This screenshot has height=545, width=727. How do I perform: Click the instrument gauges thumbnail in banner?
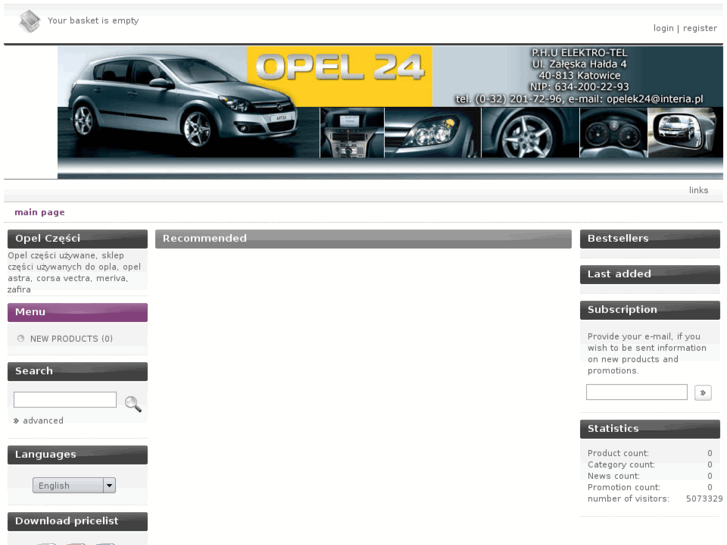[x=613, y=133]
